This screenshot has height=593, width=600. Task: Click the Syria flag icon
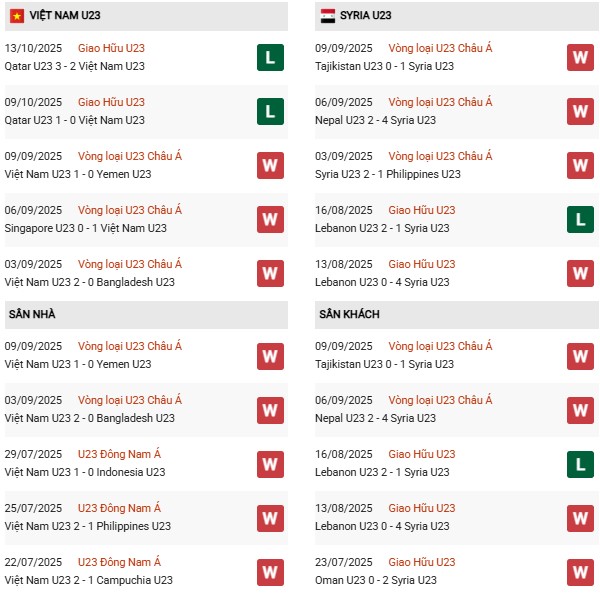[x=328, y=16]
